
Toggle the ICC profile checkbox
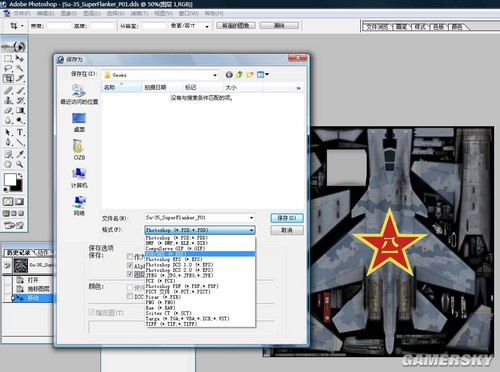[130, 296]
